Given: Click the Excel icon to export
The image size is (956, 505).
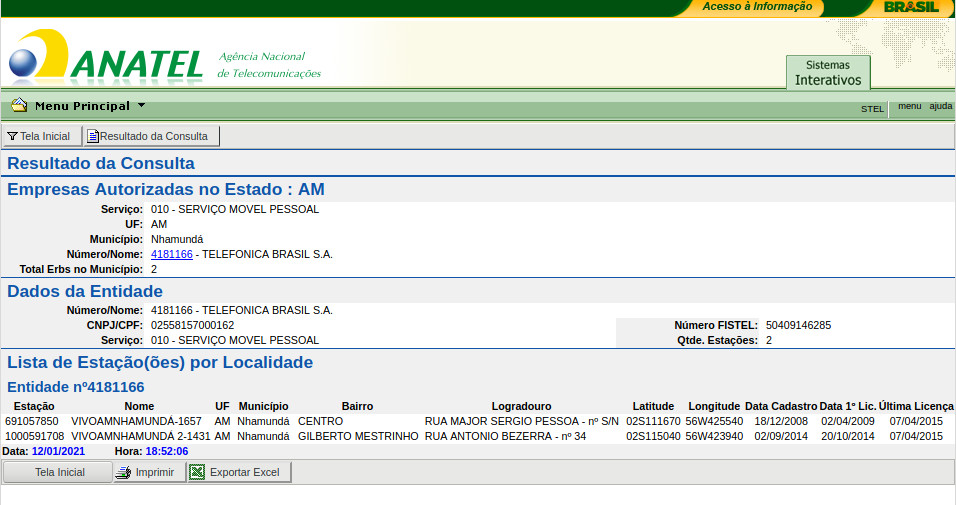Looking at the screenshot, I should [198, 472].
